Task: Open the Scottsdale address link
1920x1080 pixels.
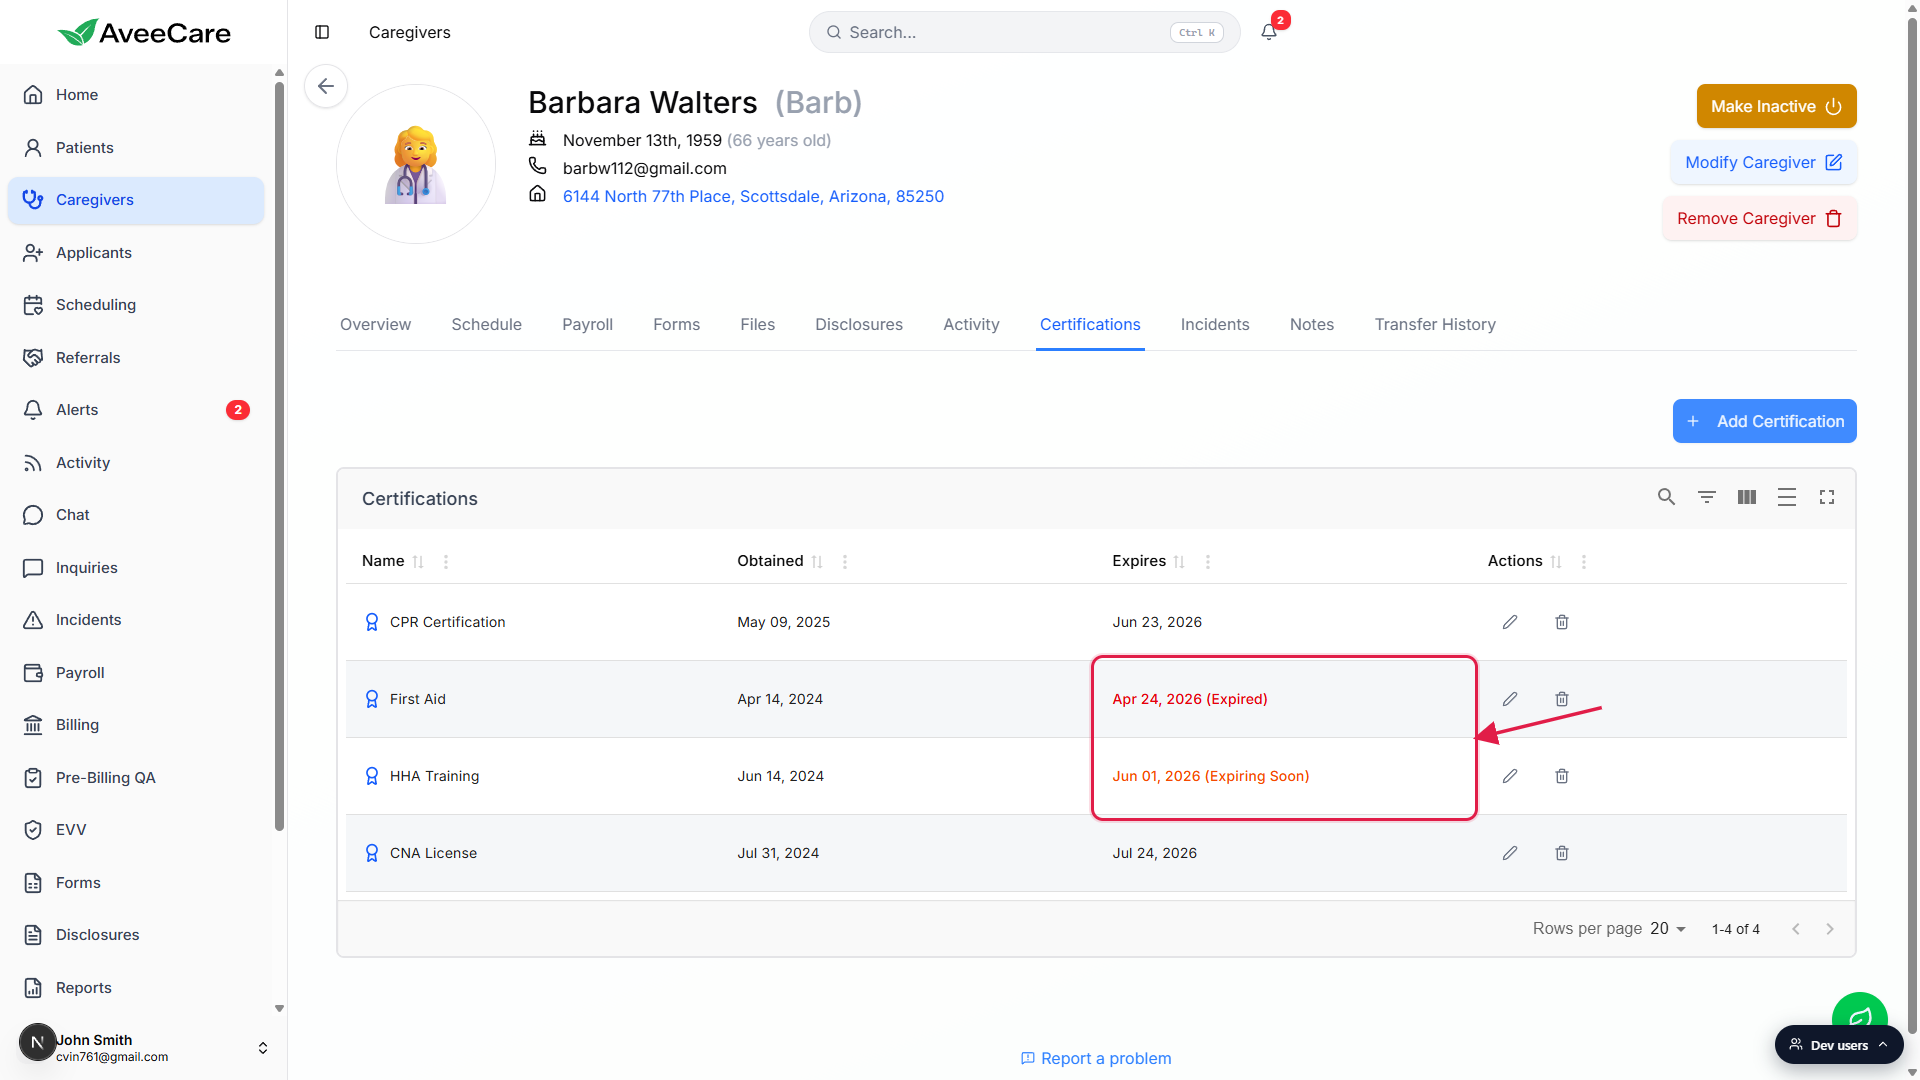Action: [x=753, y=196]
